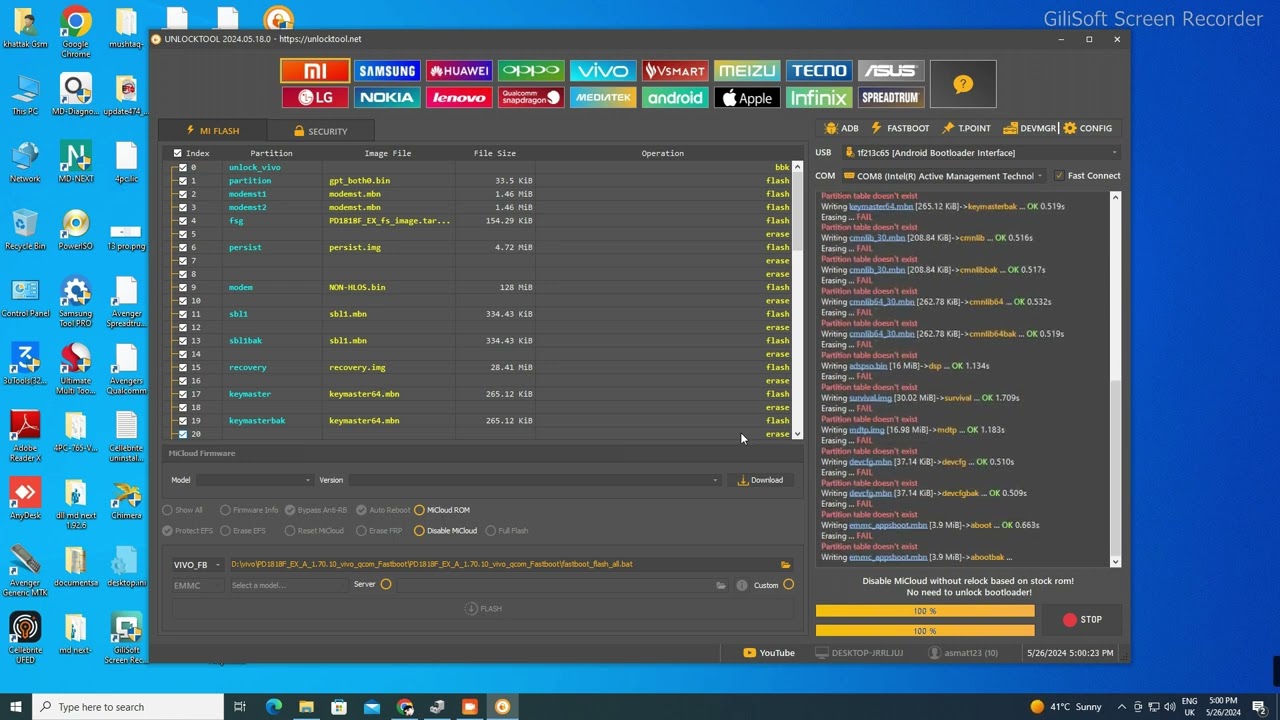Image resolution: width=1280 pixels, height=720 pixels.
Task: Browse for fastboot bat file folder icon
Action: (x=786, y=565)
